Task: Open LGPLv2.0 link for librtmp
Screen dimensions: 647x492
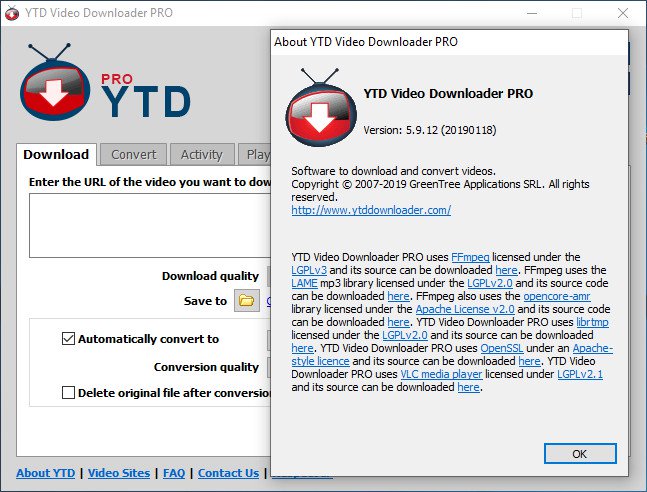Action: click(x=405, y=335)
